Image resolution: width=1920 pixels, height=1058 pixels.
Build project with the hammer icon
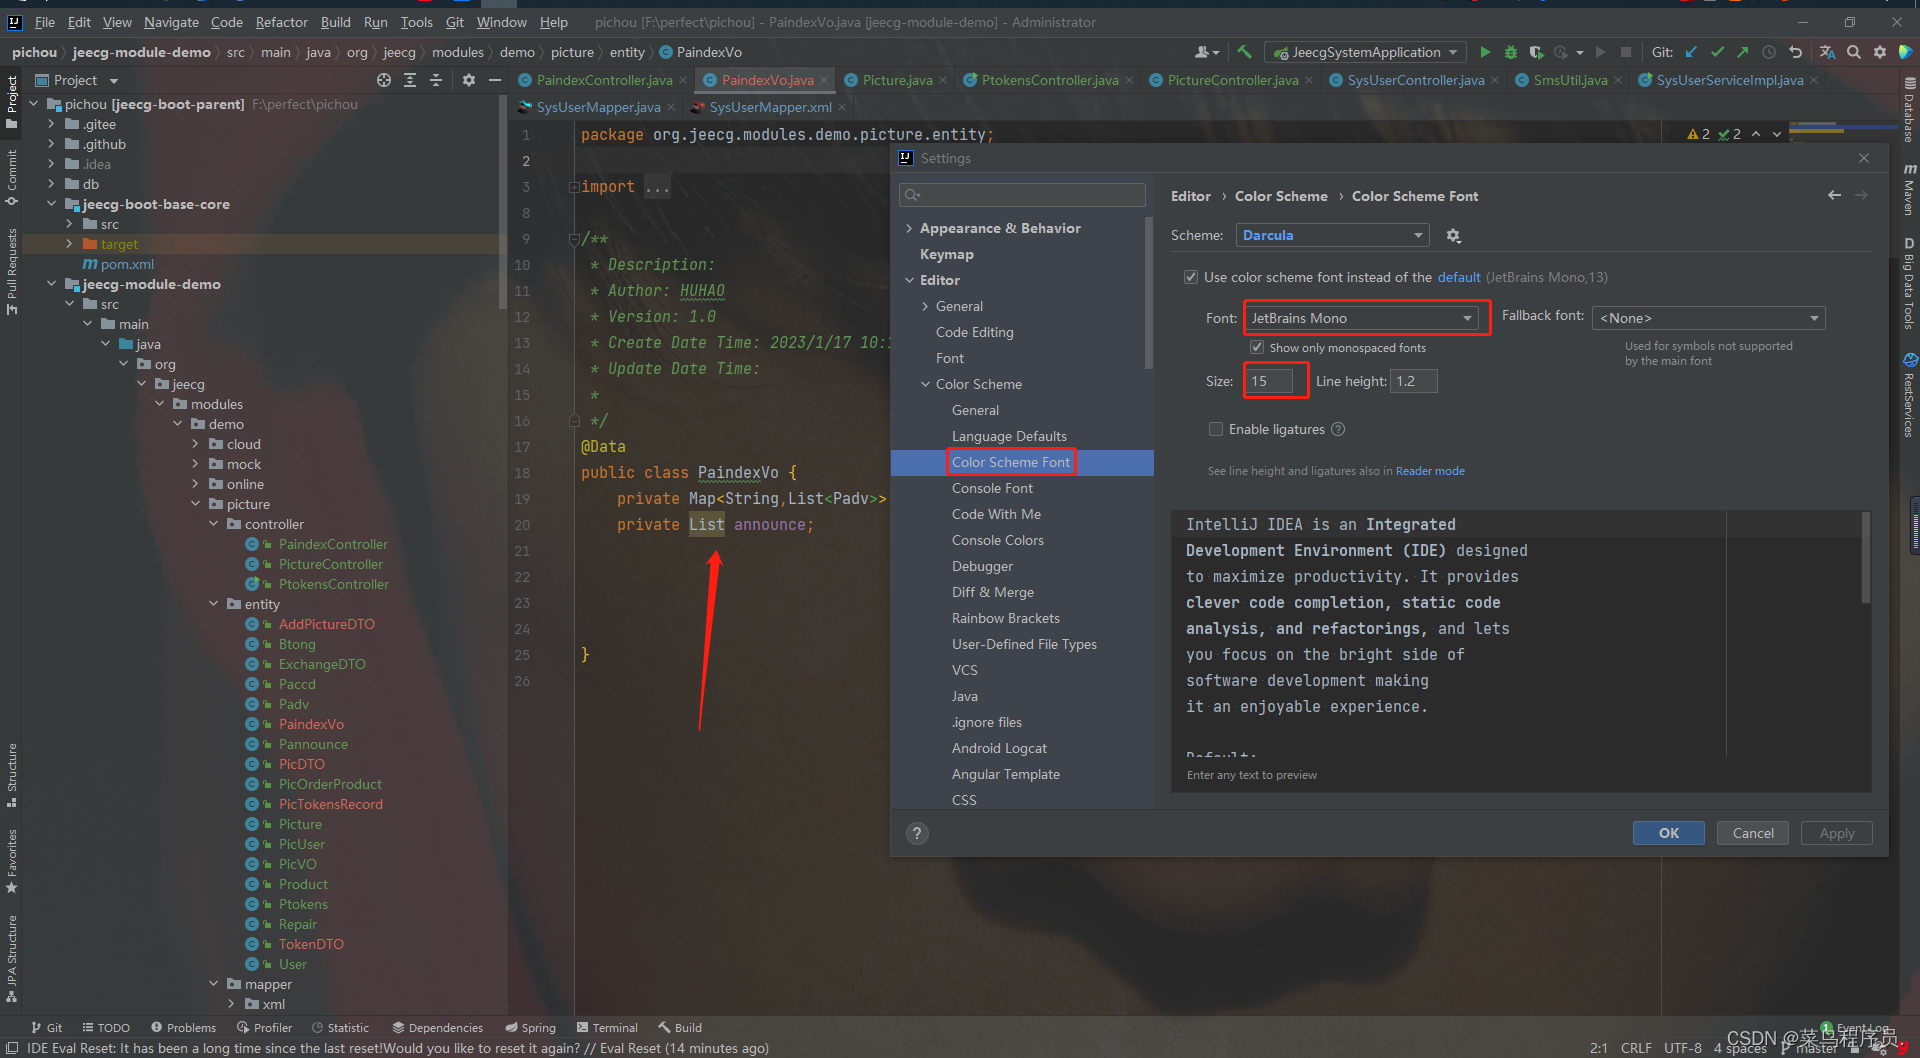point(1244,52)
